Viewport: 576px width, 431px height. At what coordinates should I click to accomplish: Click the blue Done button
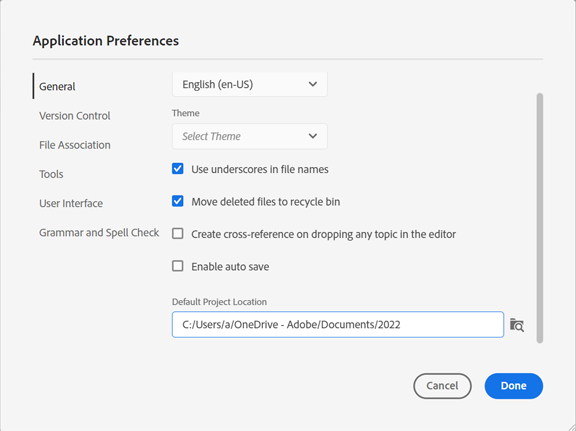[514, 386]
